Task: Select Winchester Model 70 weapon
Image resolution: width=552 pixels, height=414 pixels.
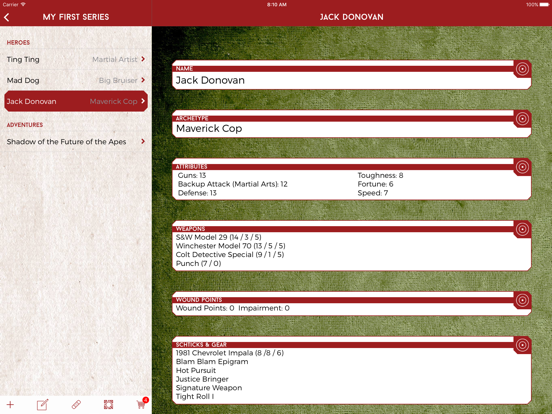Action: (231, 246)
